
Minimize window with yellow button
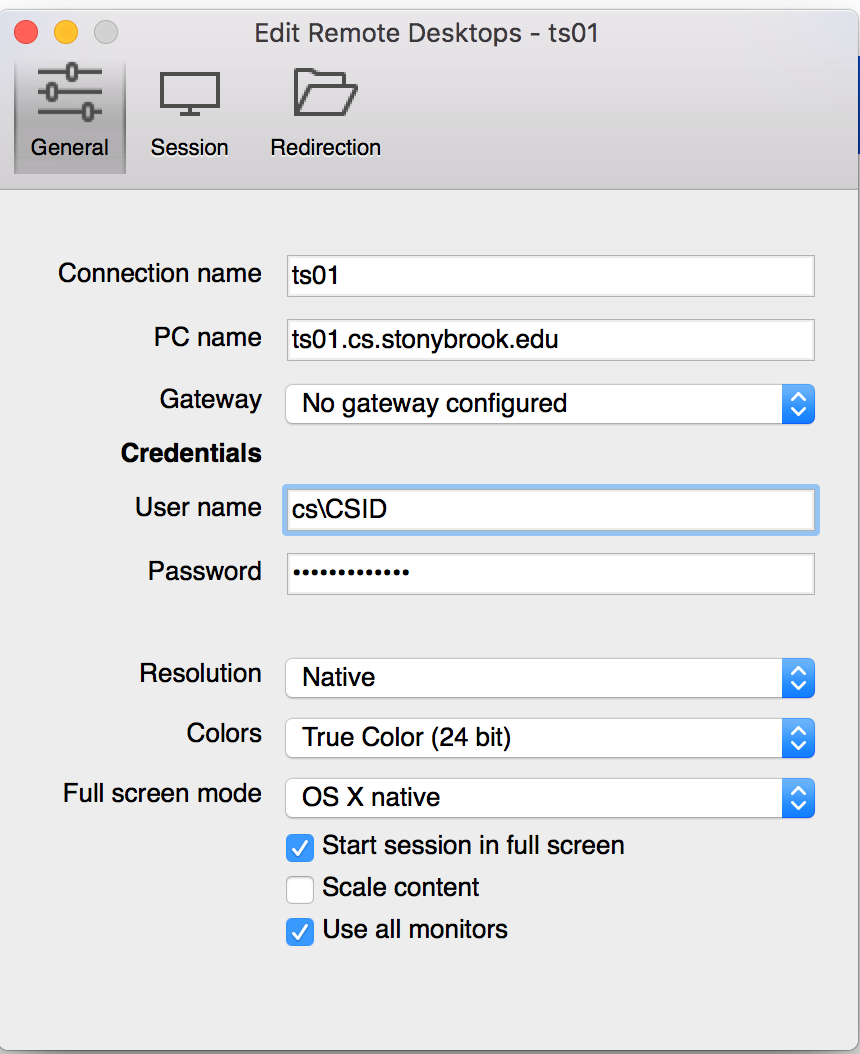pos(66,33)
